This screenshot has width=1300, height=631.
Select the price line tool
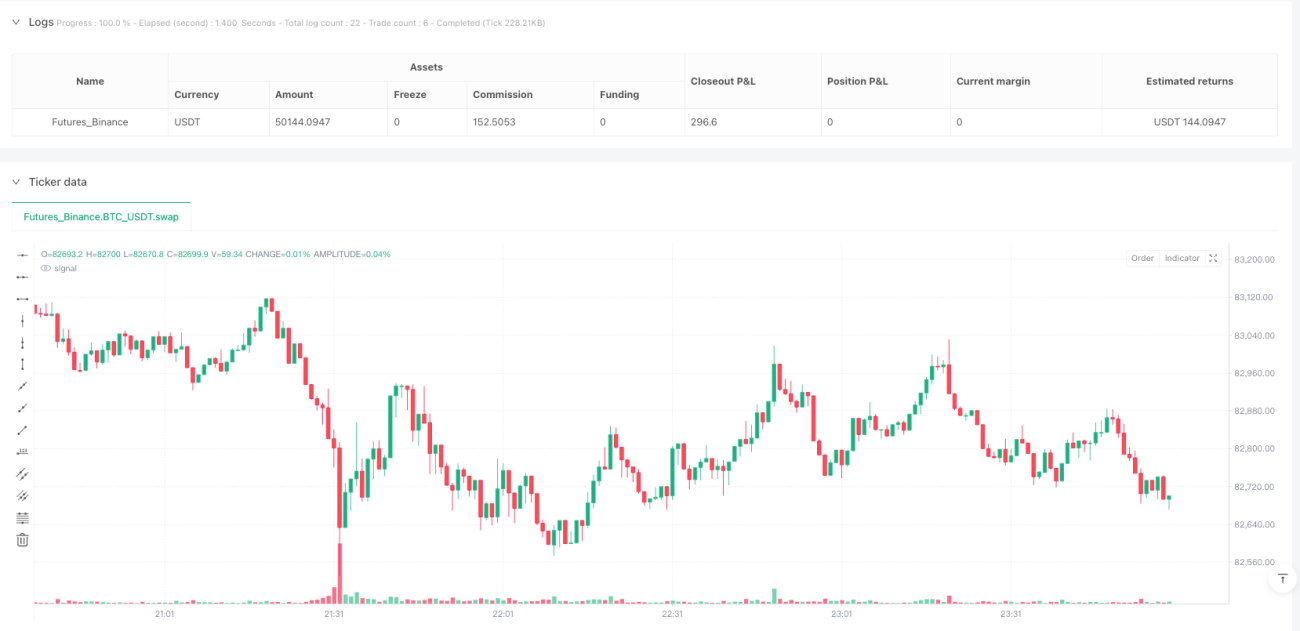pos(22,452)
